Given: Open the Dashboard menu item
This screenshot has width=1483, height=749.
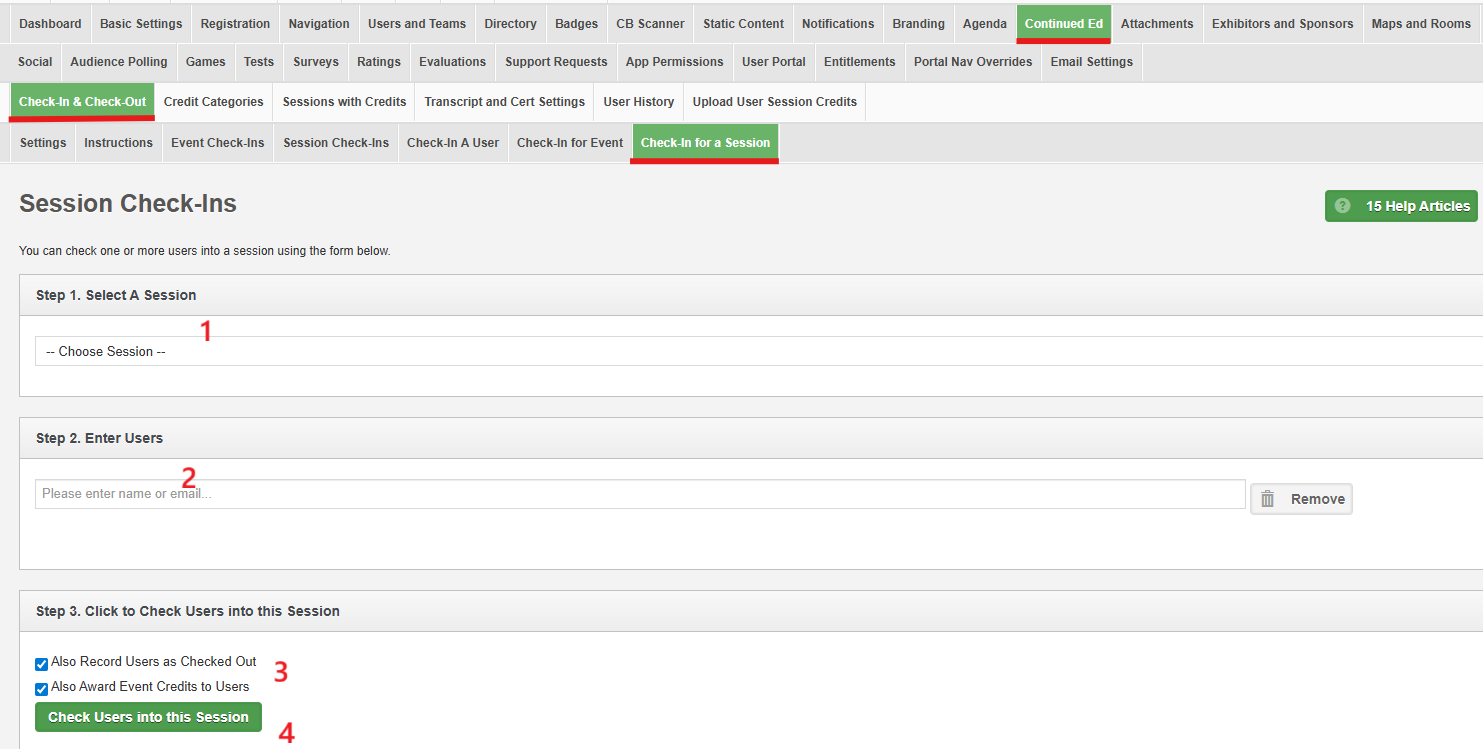Looking at the screenshot, I should [50, 24].
